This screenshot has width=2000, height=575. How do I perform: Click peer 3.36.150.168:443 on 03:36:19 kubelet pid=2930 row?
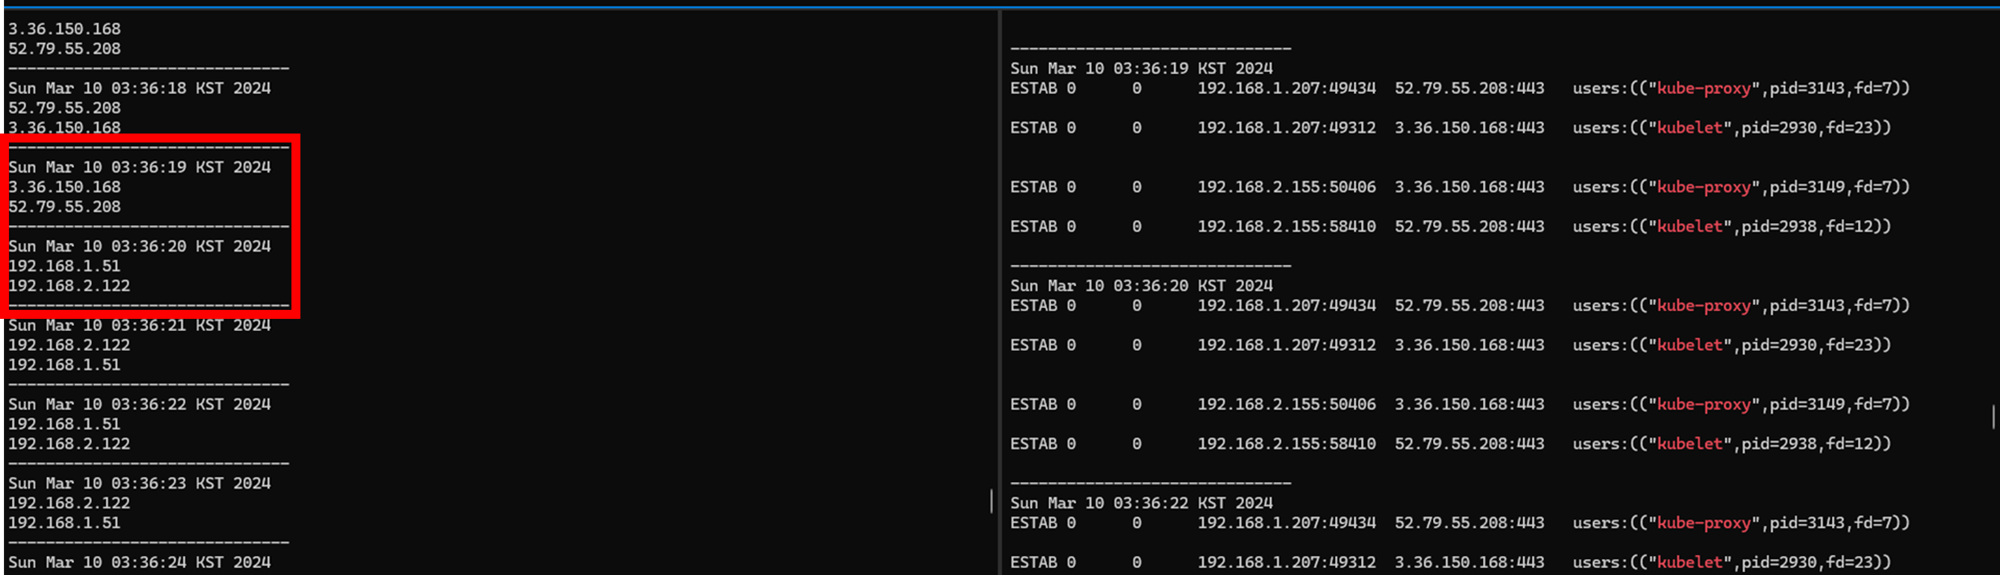pos(1470,128)
